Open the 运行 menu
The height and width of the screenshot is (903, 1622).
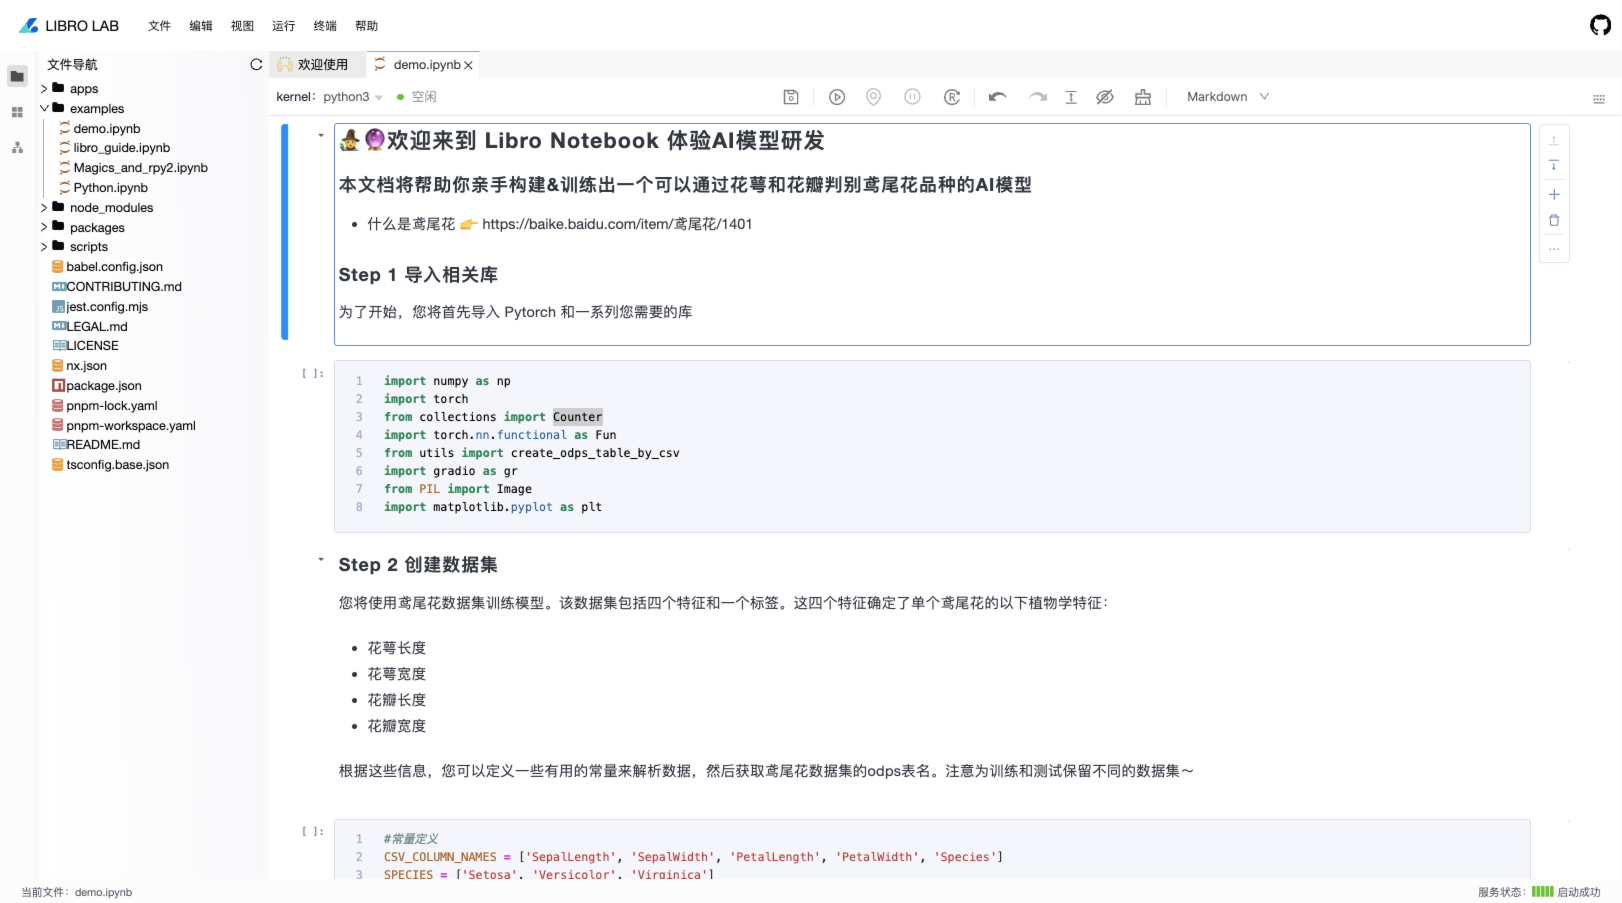(283, 26)
